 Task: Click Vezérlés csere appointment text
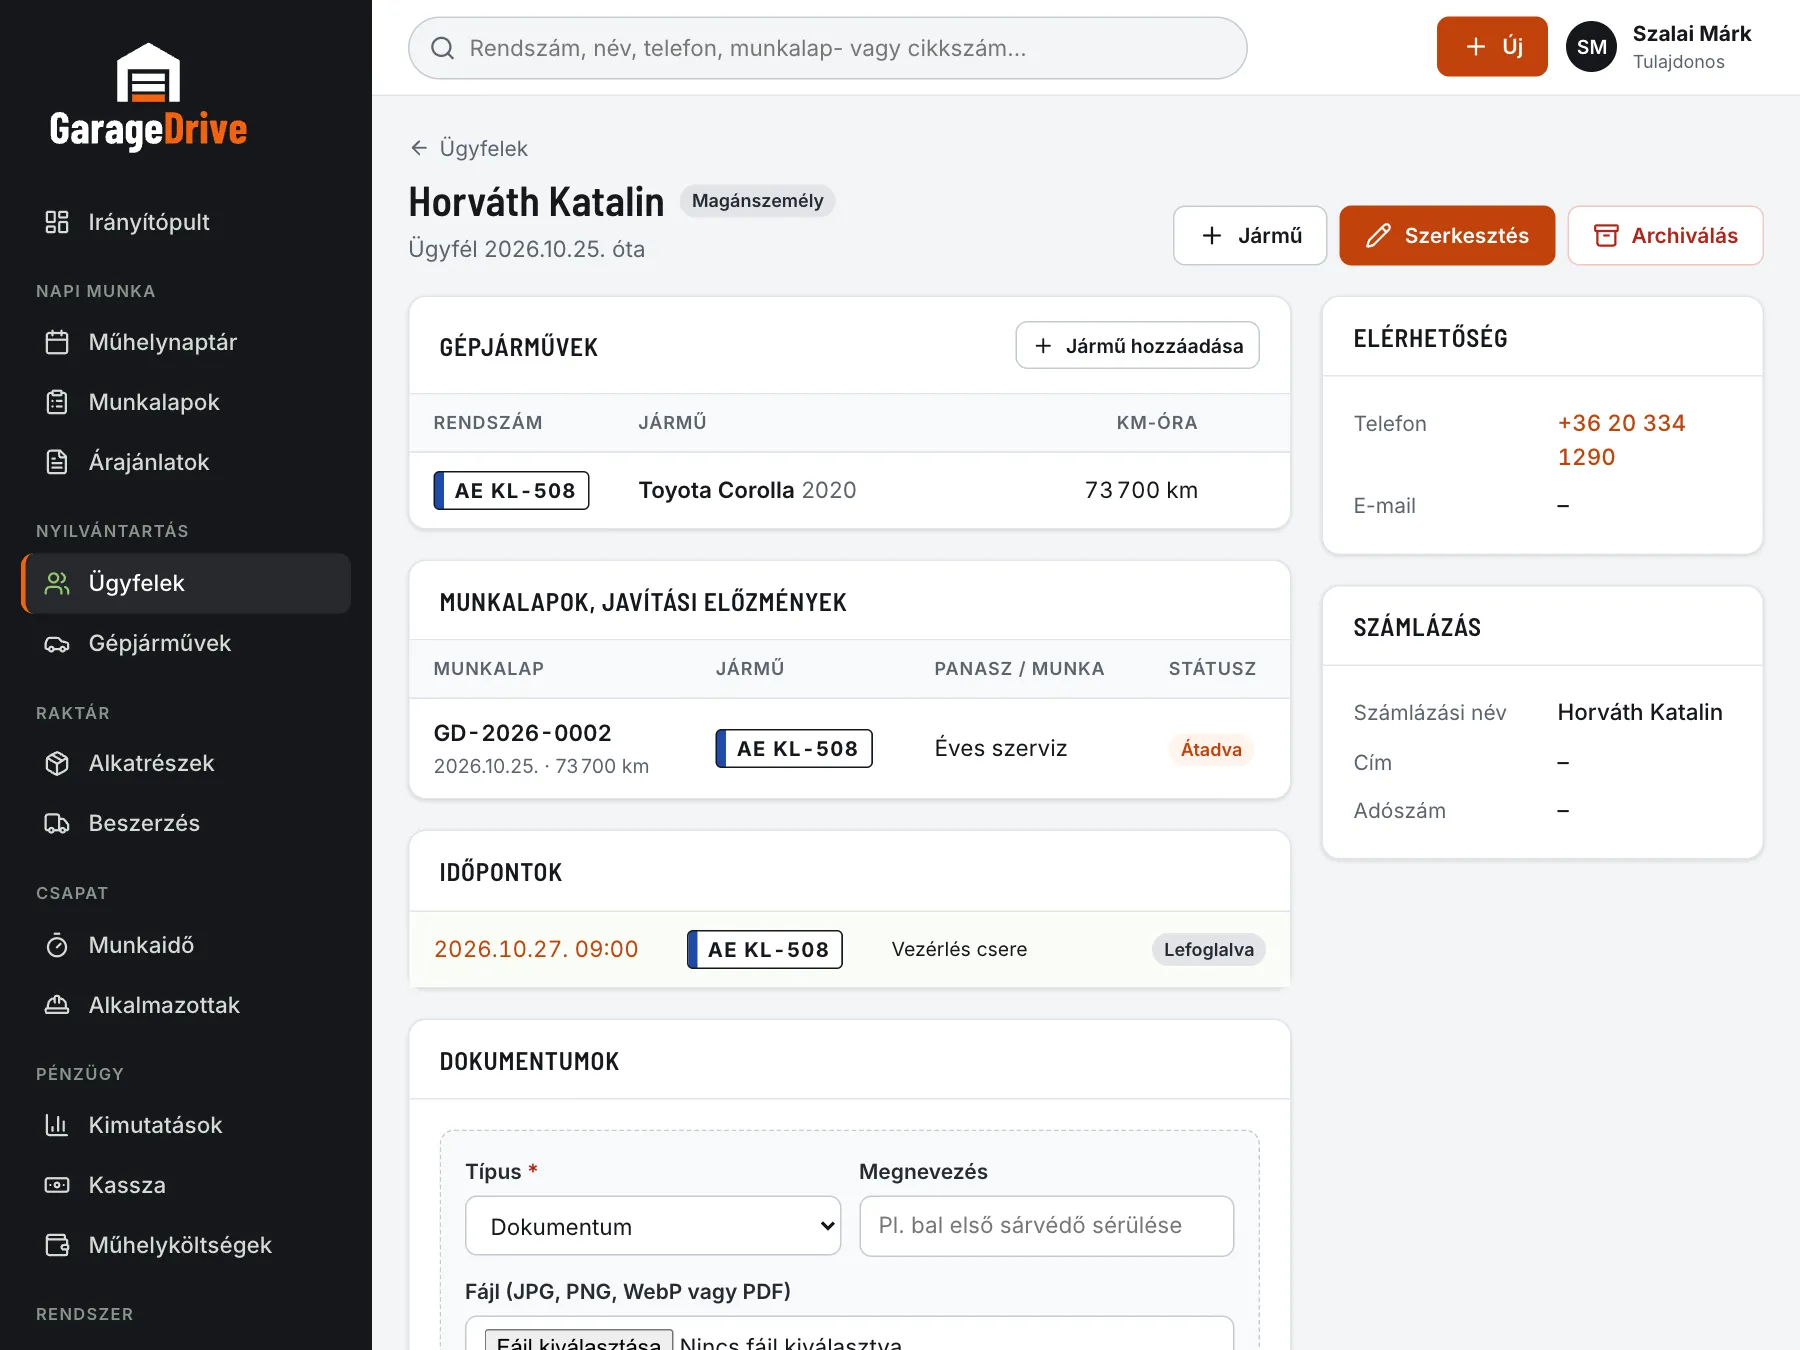(x=959, y=949)
